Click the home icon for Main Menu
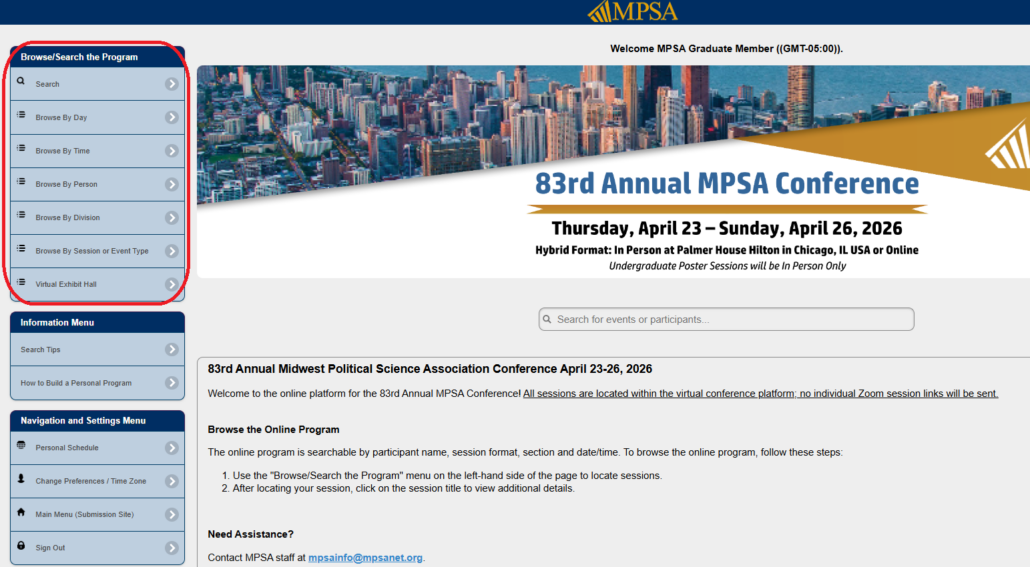The image size is (1030, 567). (x=21, y=514)
